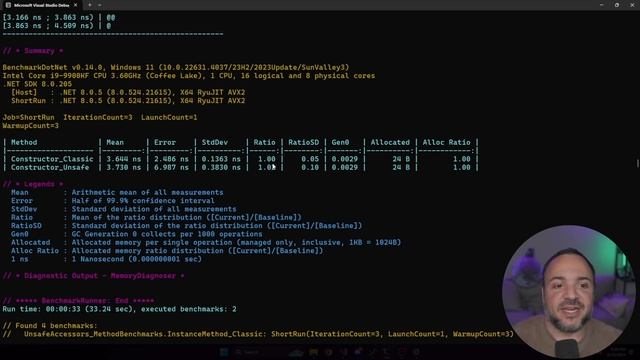This screenshot has height=360, width=640.
Task: Click the terminal scrollbar thumb
Action: click(638, 163)
